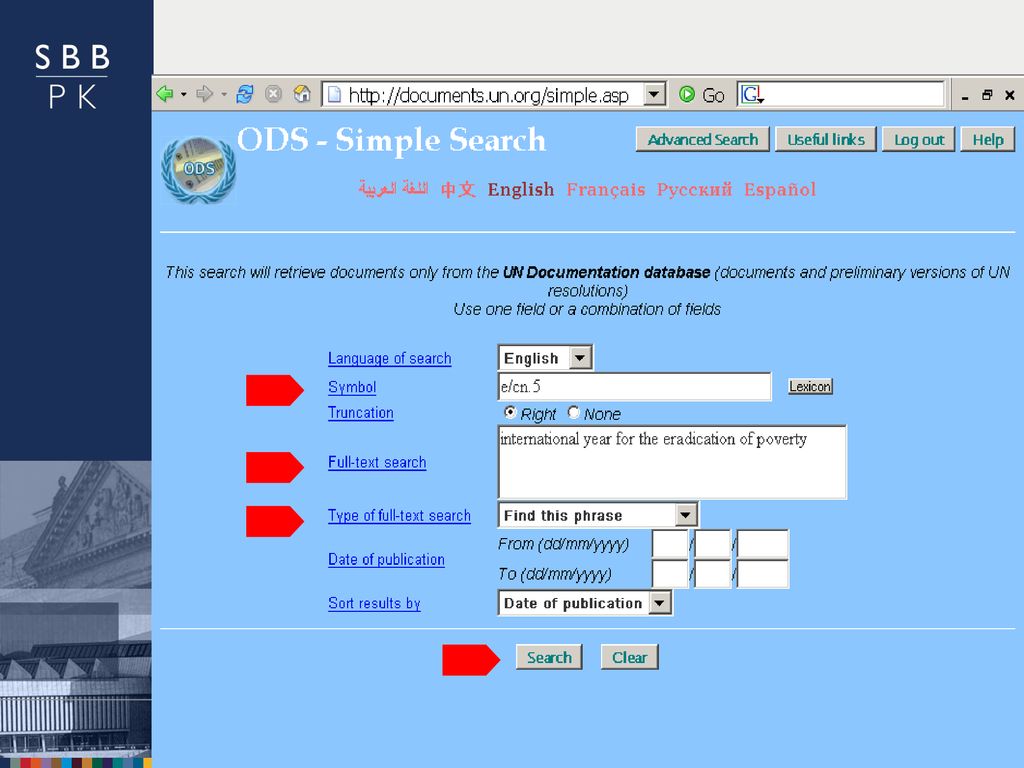
Task: Click the browser Forward arrow icon
Action: point(204,95)
